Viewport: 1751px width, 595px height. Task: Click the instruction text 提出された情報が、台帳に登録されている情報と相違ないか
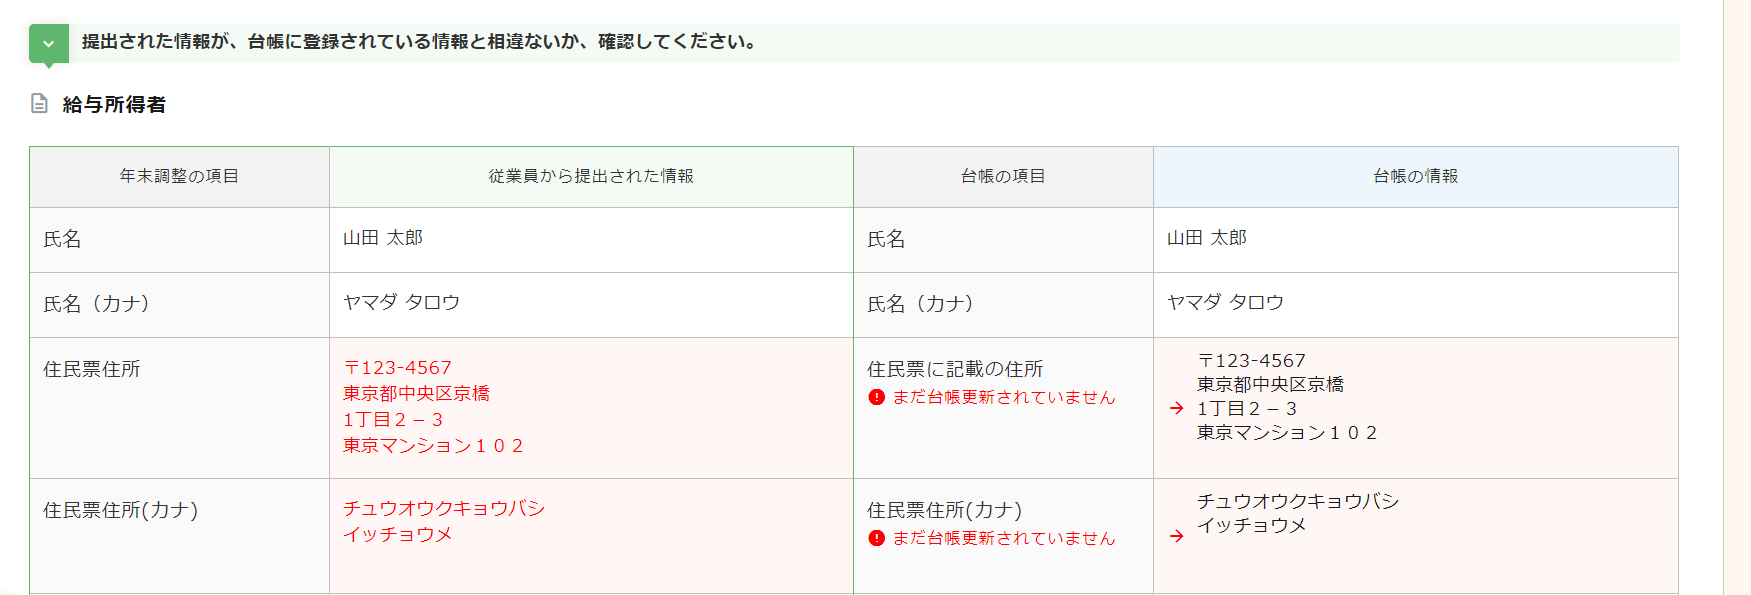pyautogui.click(x=418, y=42)
